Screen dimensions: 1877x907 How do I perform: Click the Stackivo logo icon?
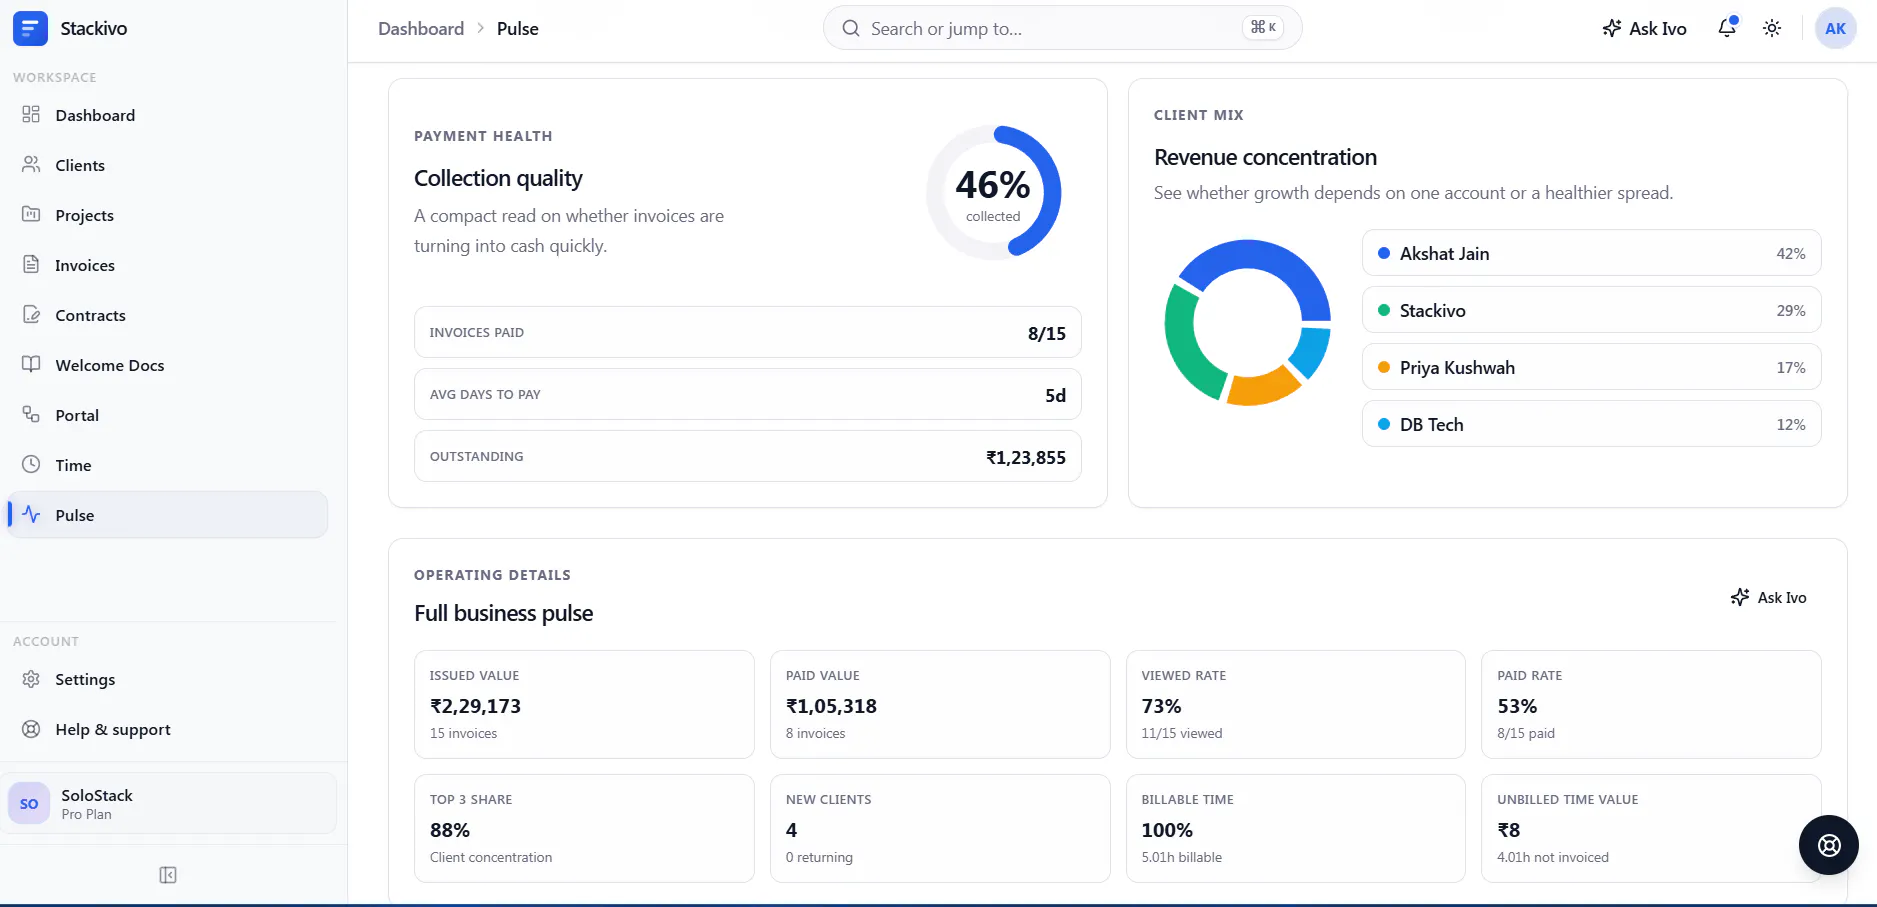pyautogui.click(x=30, y=28)
